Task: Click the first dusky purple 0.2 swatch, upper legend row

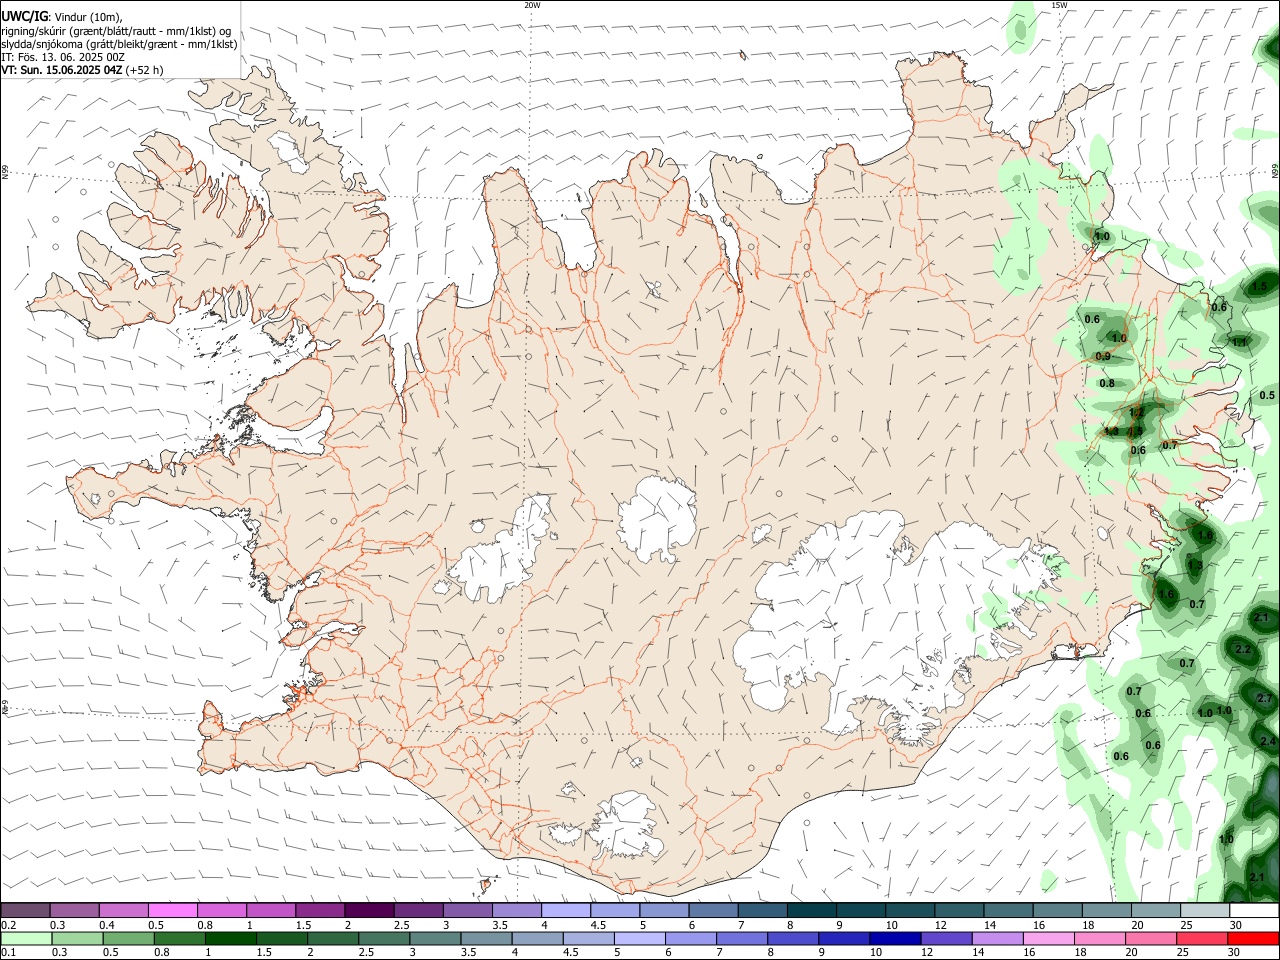Action: 25,910
